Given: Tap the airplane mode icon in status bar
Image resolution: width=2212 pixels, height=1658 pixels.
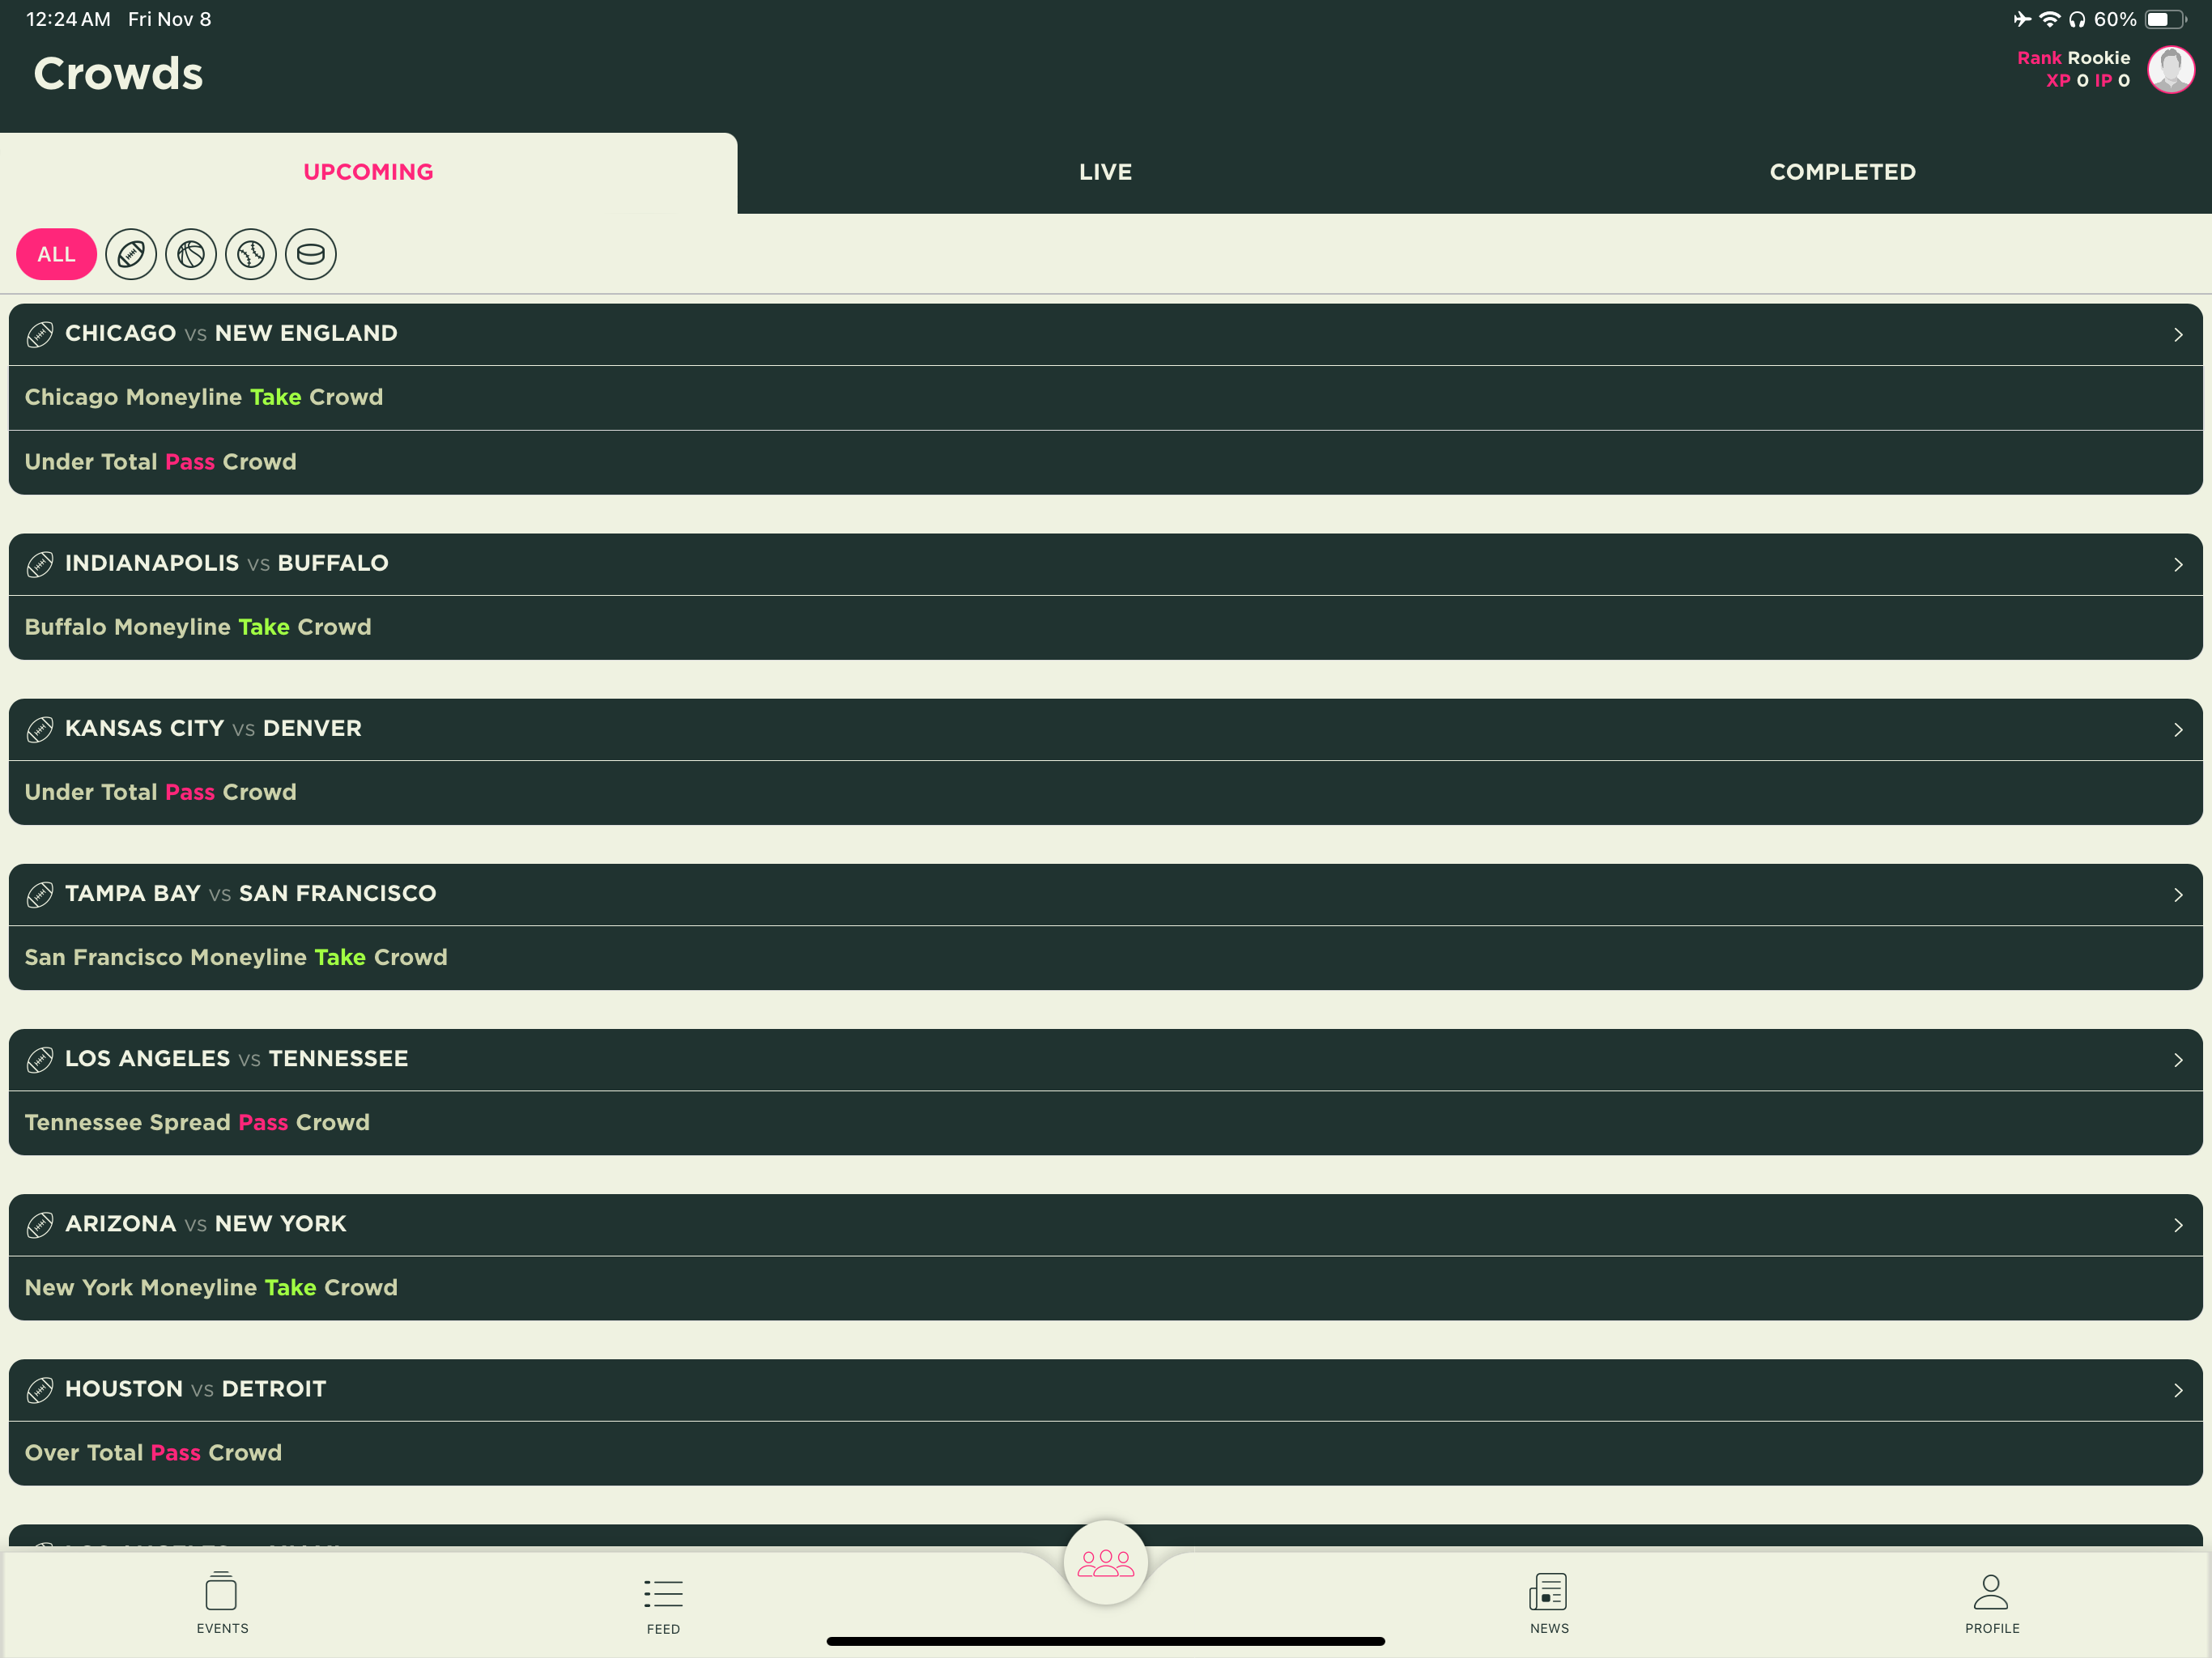Looking at the screenshot, I should click(2022, 19).
